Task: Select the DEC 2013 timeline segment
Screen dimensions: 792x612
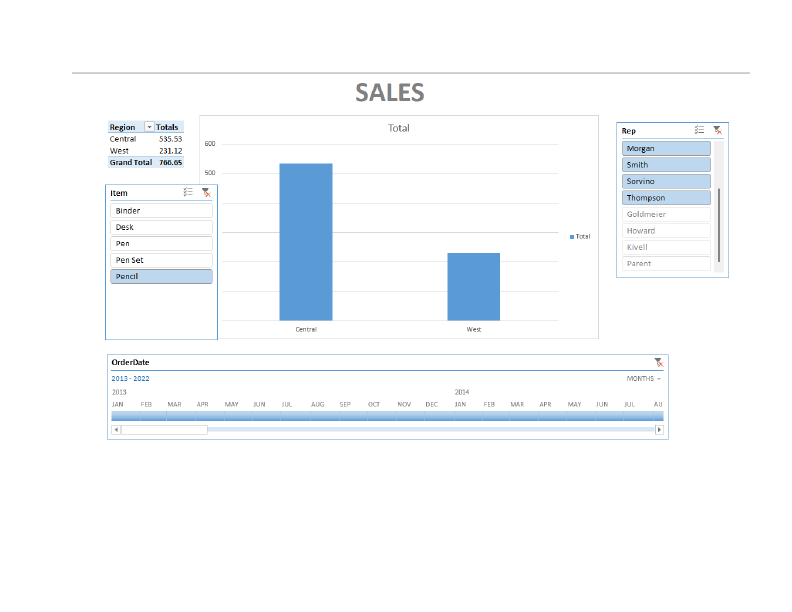Action: [x=439, y=416]
